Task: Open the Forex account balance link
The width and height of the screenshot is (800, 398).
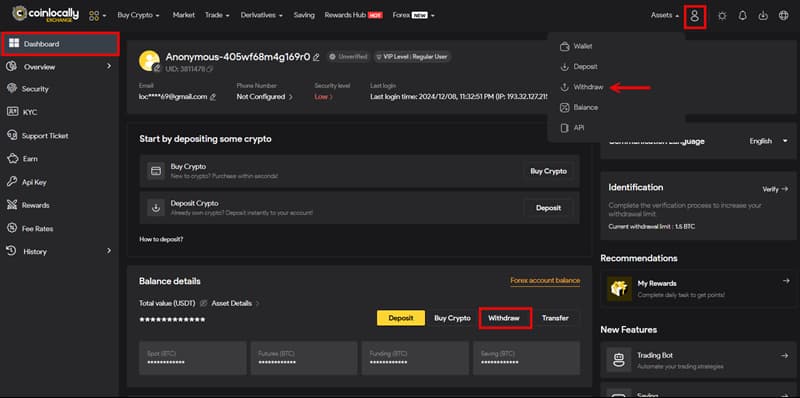Action: click(545, 281)
